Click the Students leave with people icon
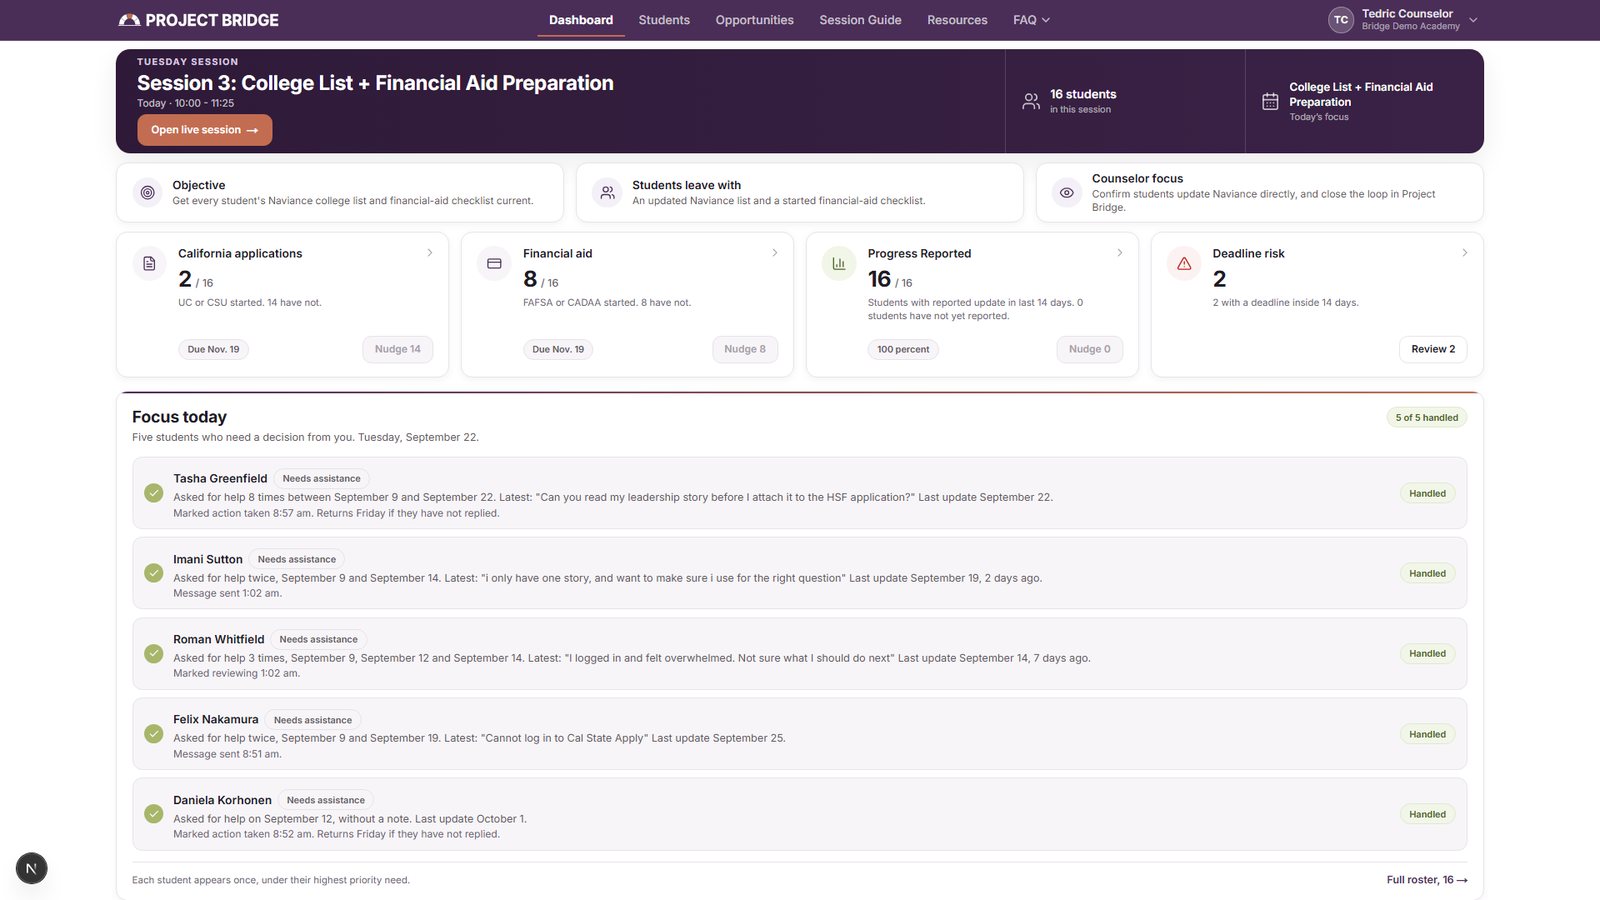Viewport: 1600px width, 900px height. (607, 193)
